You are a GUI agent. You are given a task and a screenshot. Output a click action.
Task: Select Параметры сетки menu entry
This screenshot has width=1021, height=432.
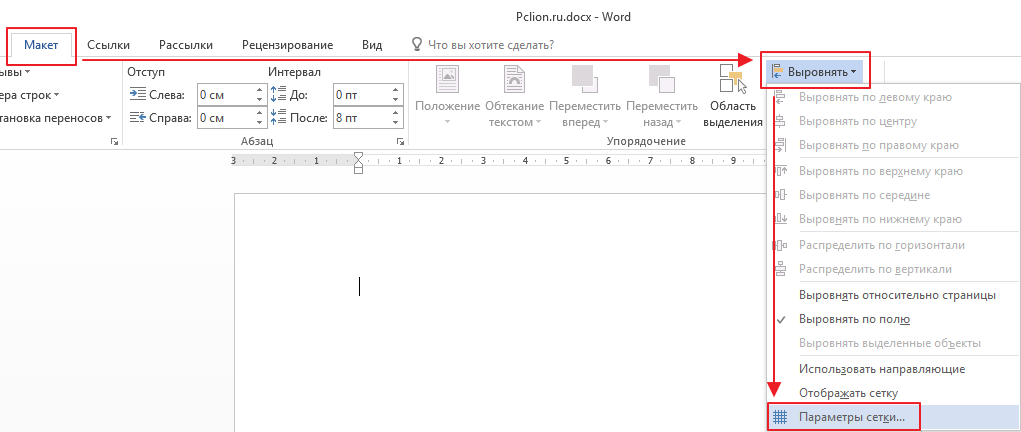coord(852,417)
